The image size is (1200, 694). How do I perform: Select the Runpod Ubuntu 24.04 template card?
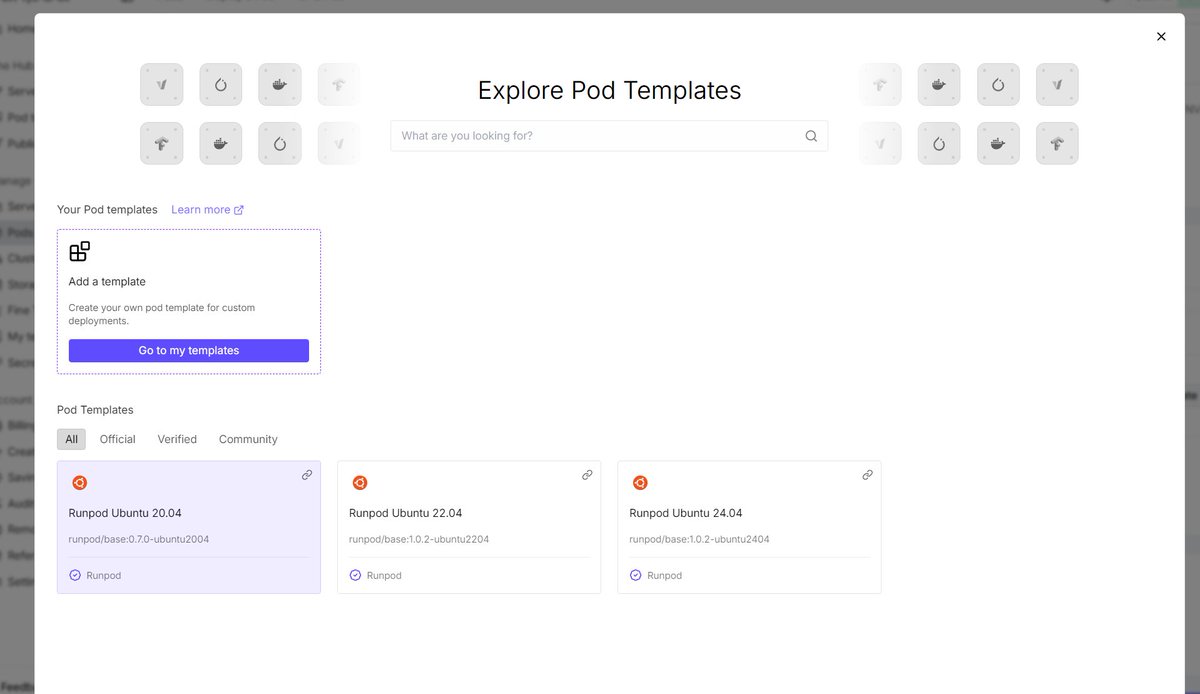pos(749,527)
